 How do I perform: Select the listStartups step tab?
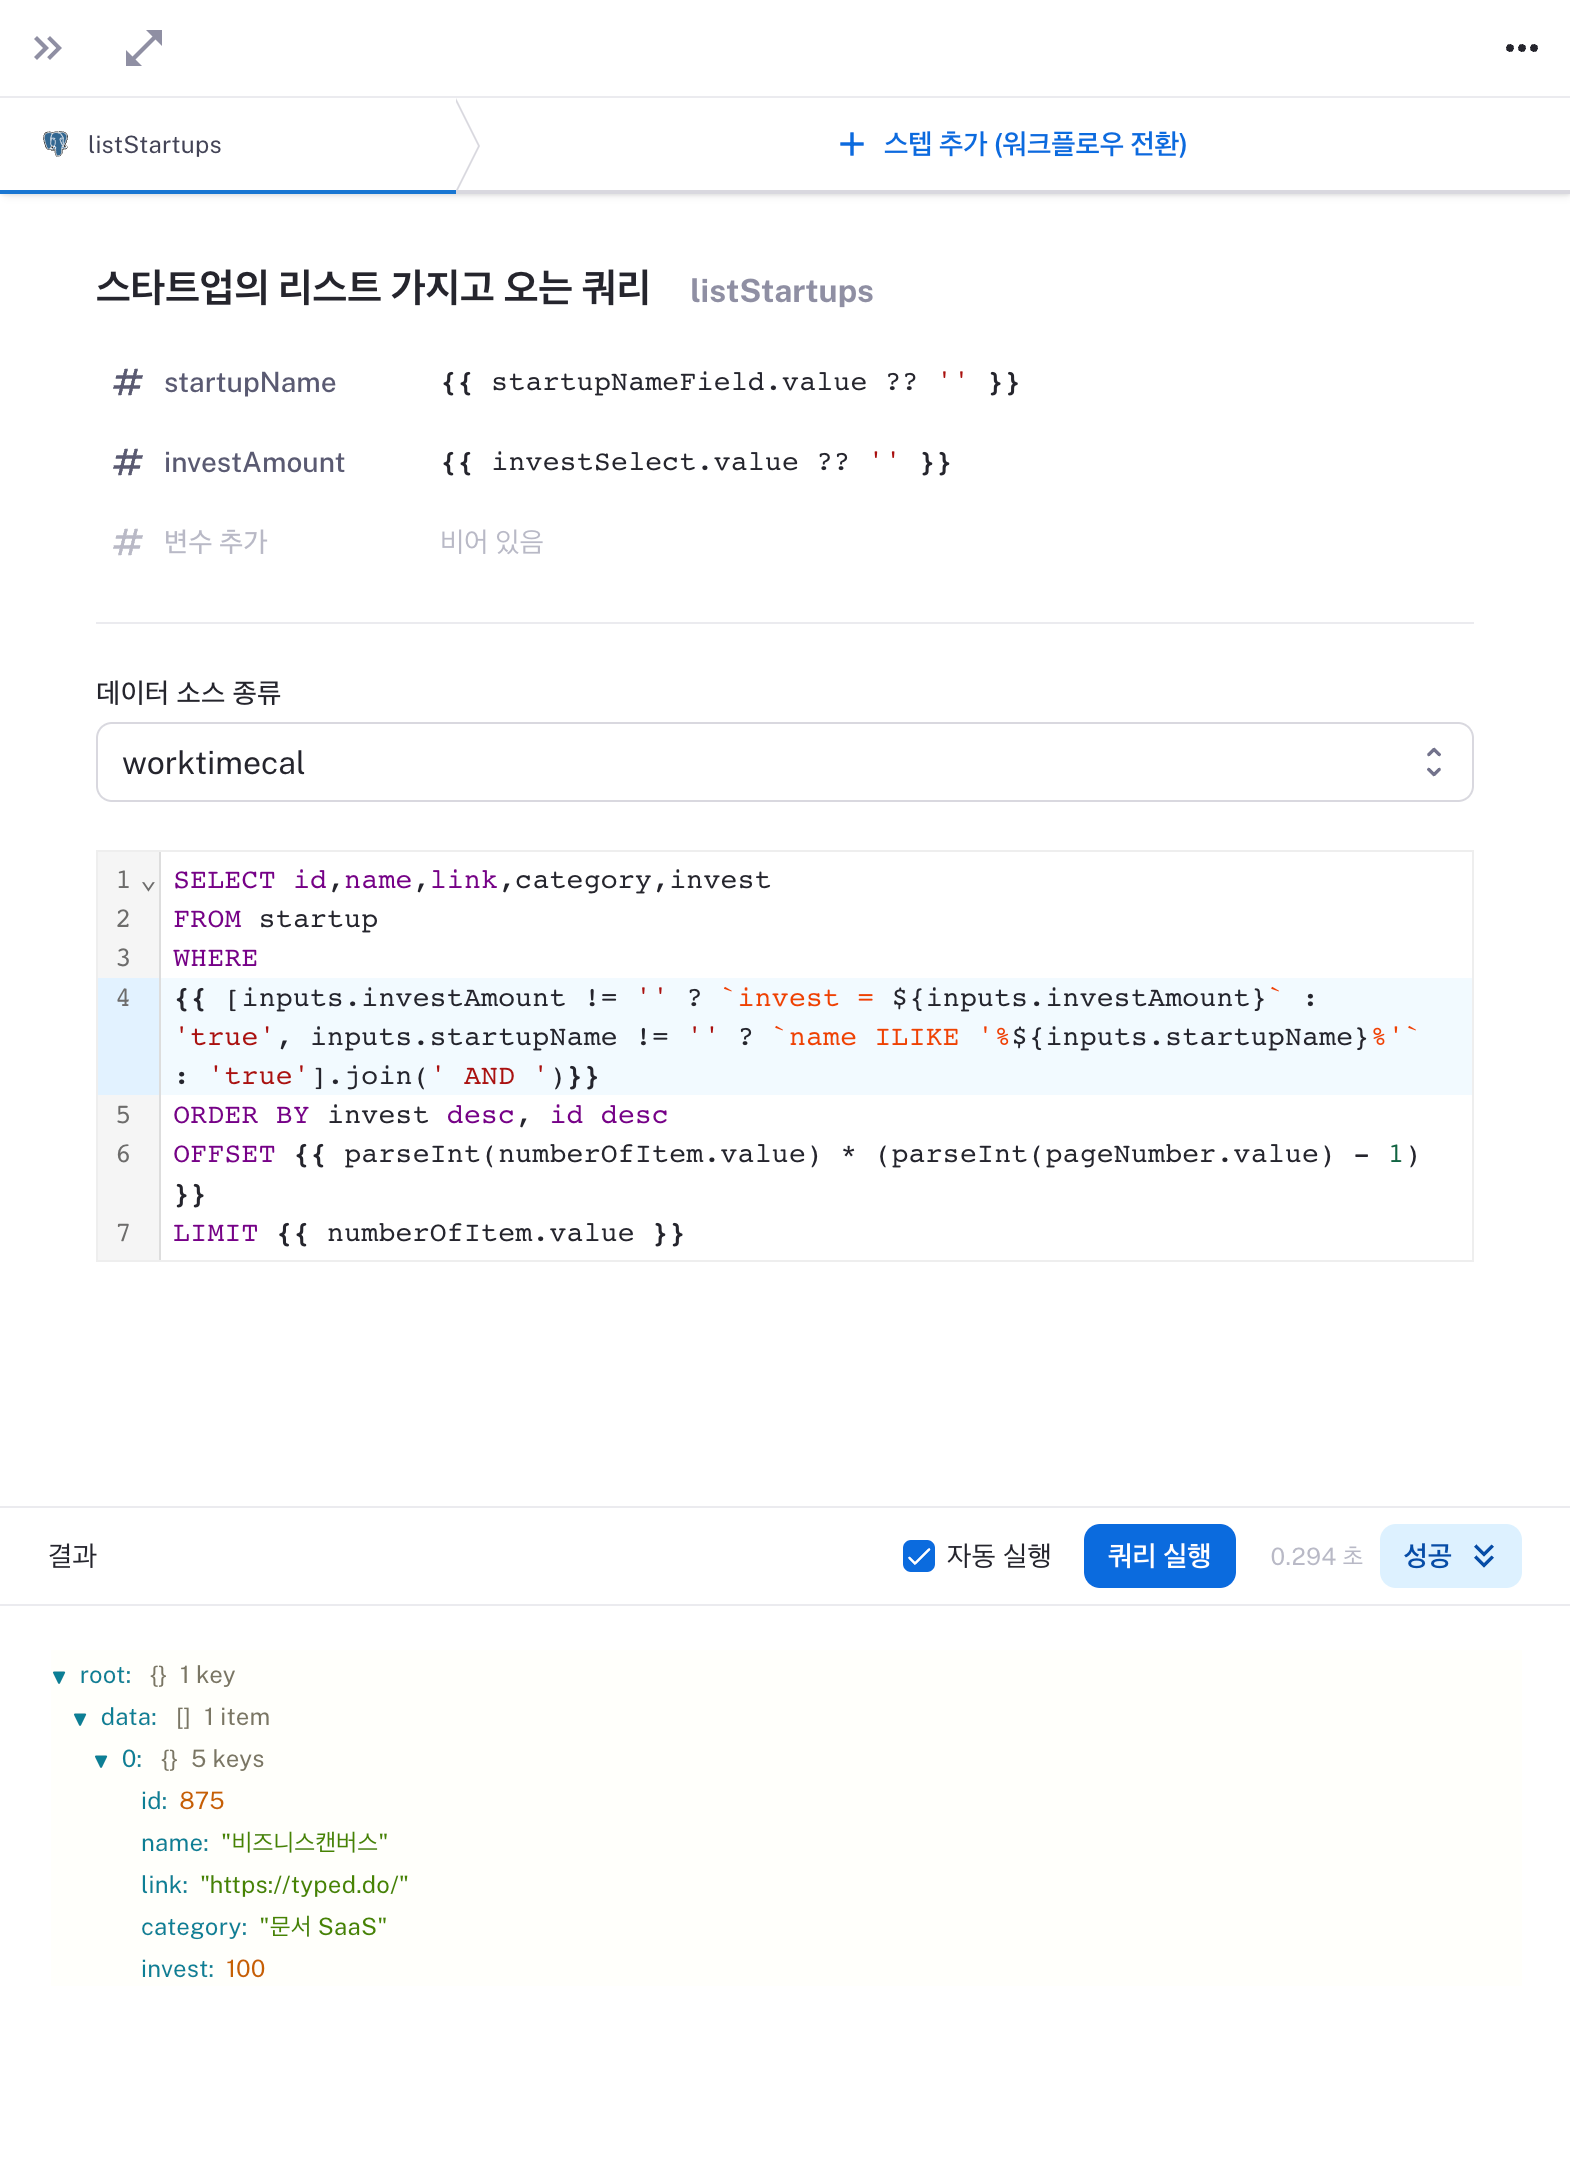pos(228,145)
